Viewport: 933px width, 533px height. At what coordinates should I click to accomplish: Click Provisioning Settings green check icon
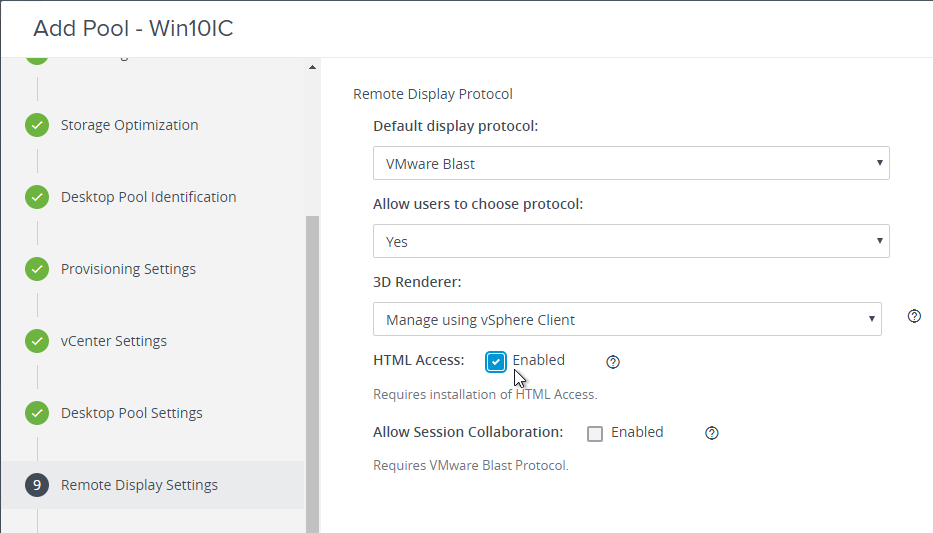pyautogui.click(x=37, y=269)
